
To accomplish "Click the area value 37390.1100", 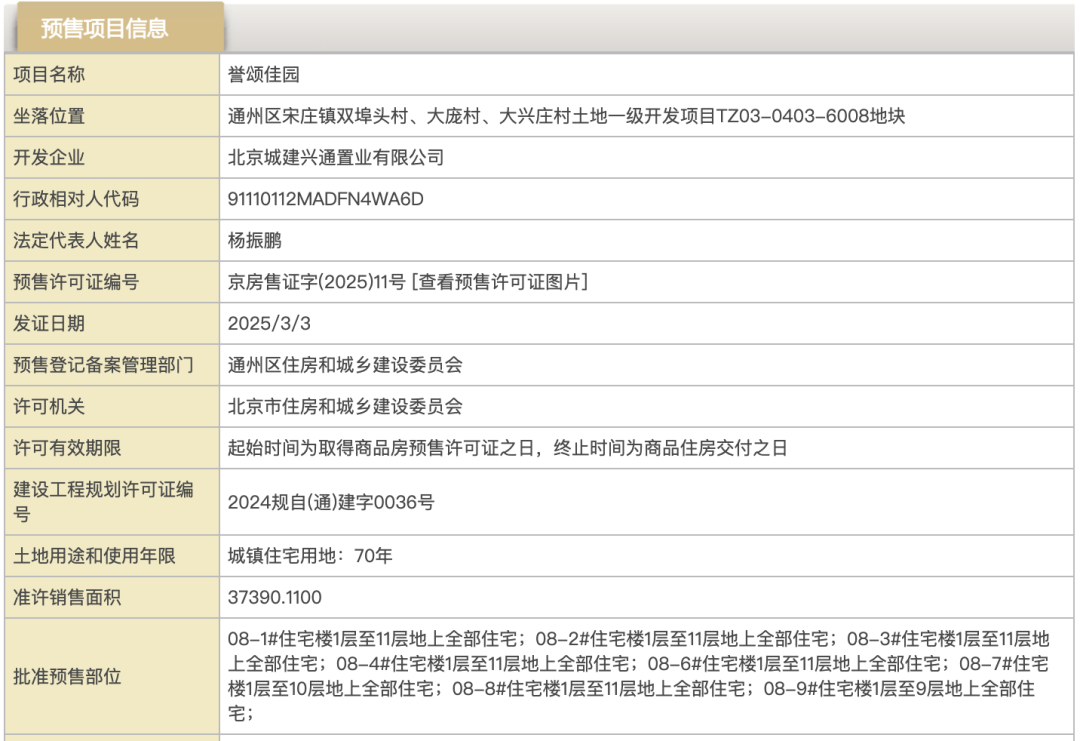I will tap(274, 597).
